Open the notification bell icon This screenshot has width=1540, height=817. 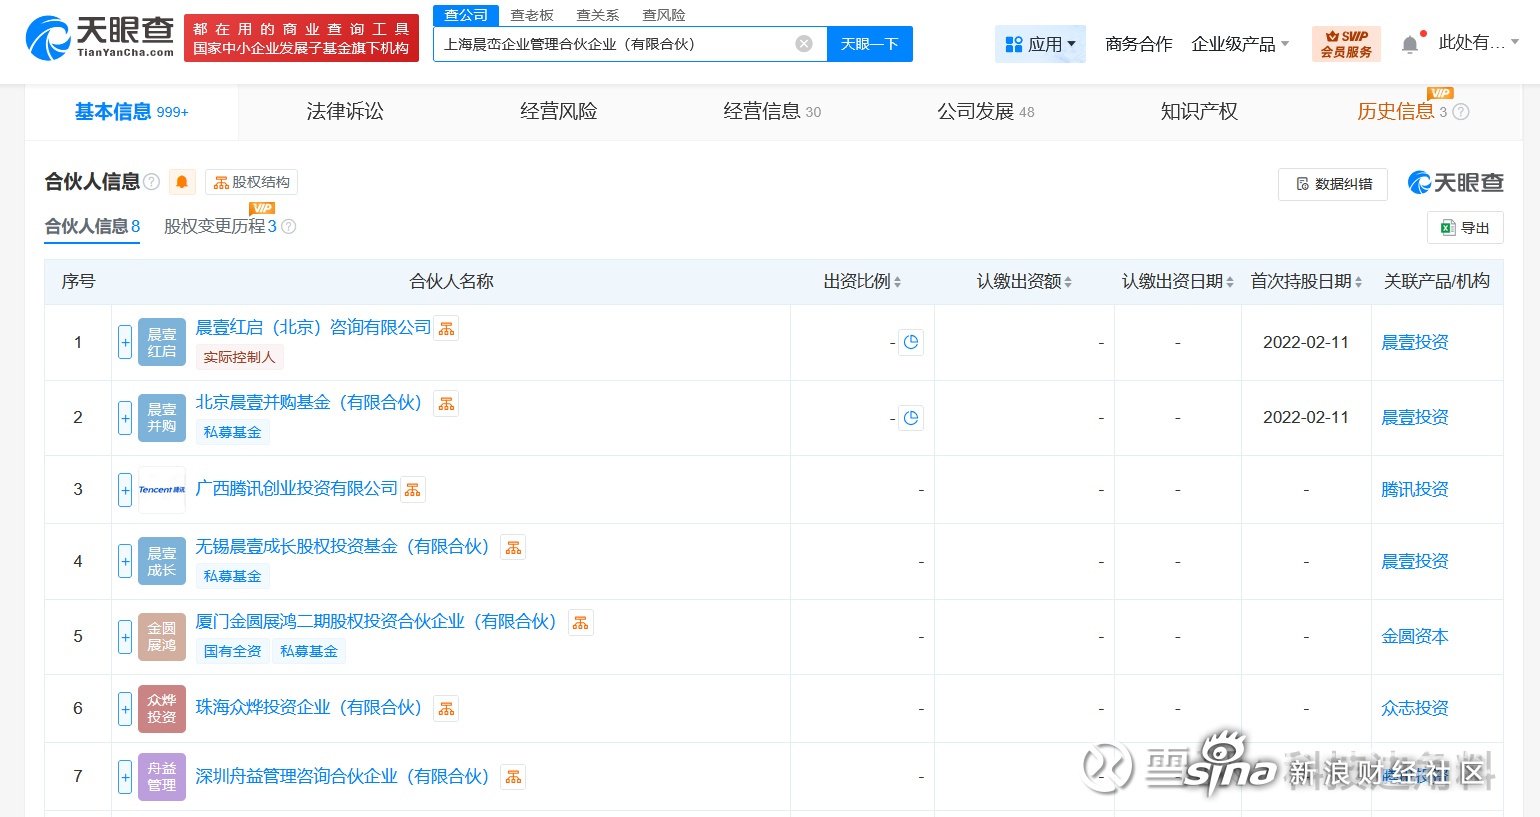coord(1410,44)
